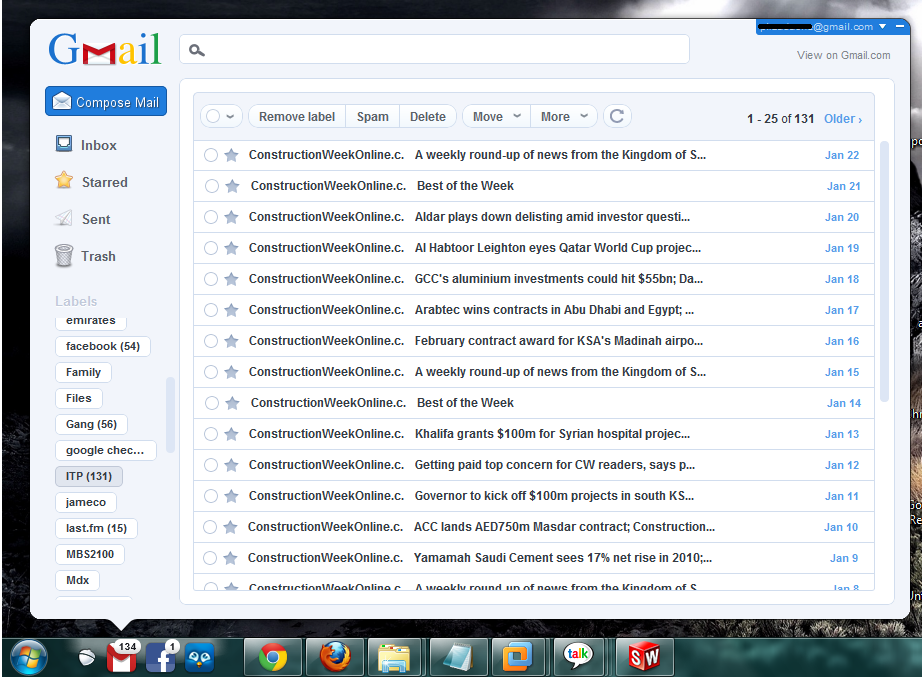
Task: Select the Aldar plays down delisting email
Action: pos(211,217)
